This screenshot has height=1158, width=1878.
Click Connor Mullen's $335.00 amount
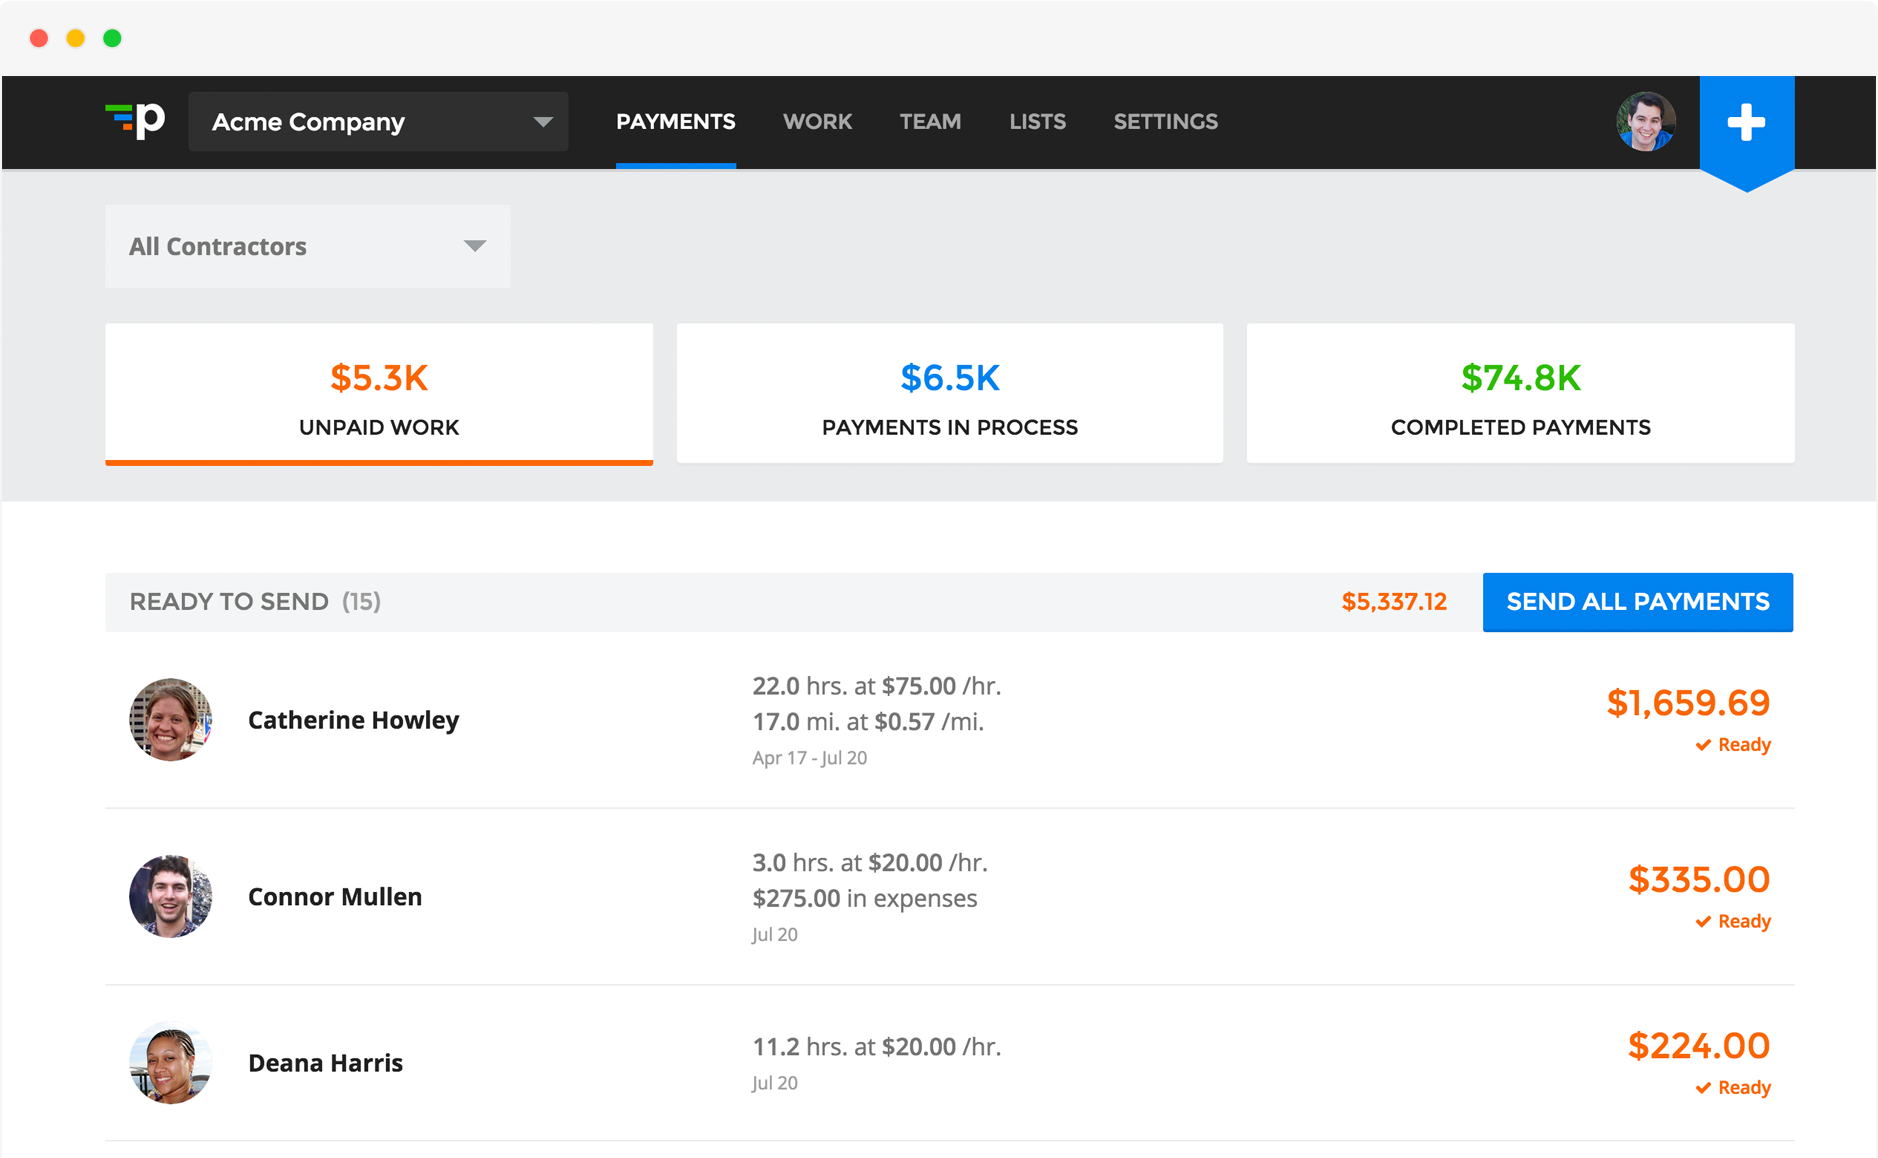coord(1699,880)
